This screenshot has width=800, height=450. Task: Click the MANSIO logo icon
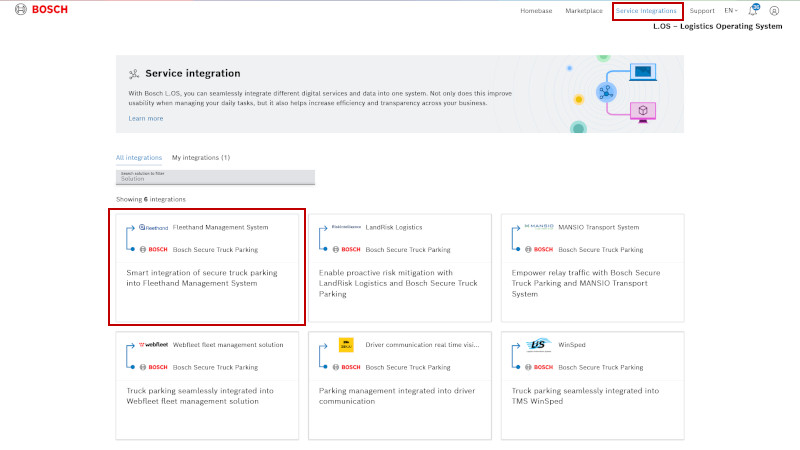539,227
